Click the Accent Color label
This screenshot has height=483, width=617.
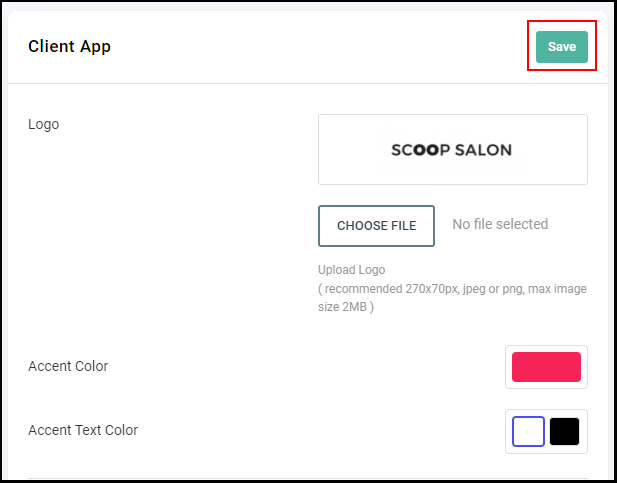click(x=68, y=366)
